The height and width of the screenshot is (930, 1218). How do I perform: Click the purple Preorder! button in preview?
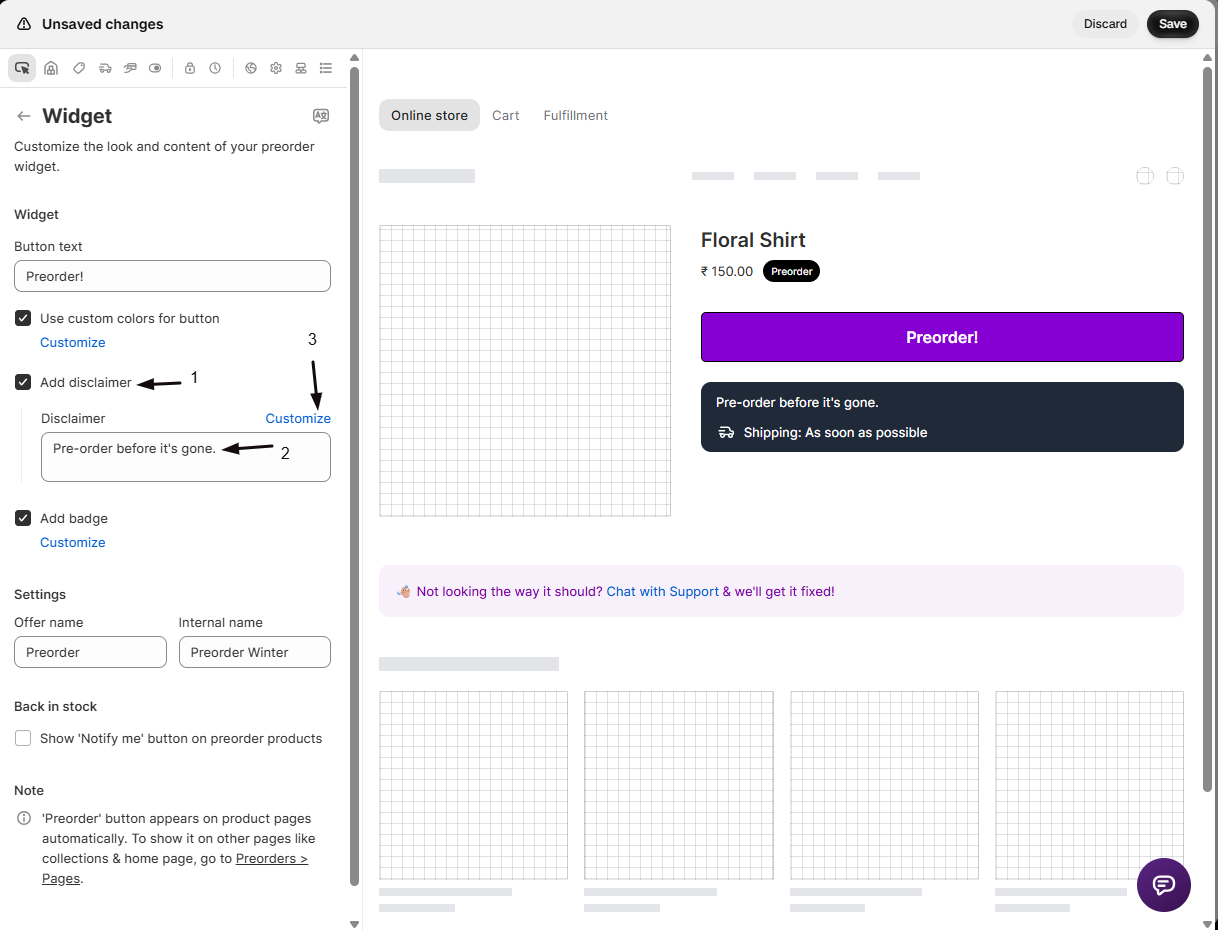pyautogui.click(x=942, y=337)
